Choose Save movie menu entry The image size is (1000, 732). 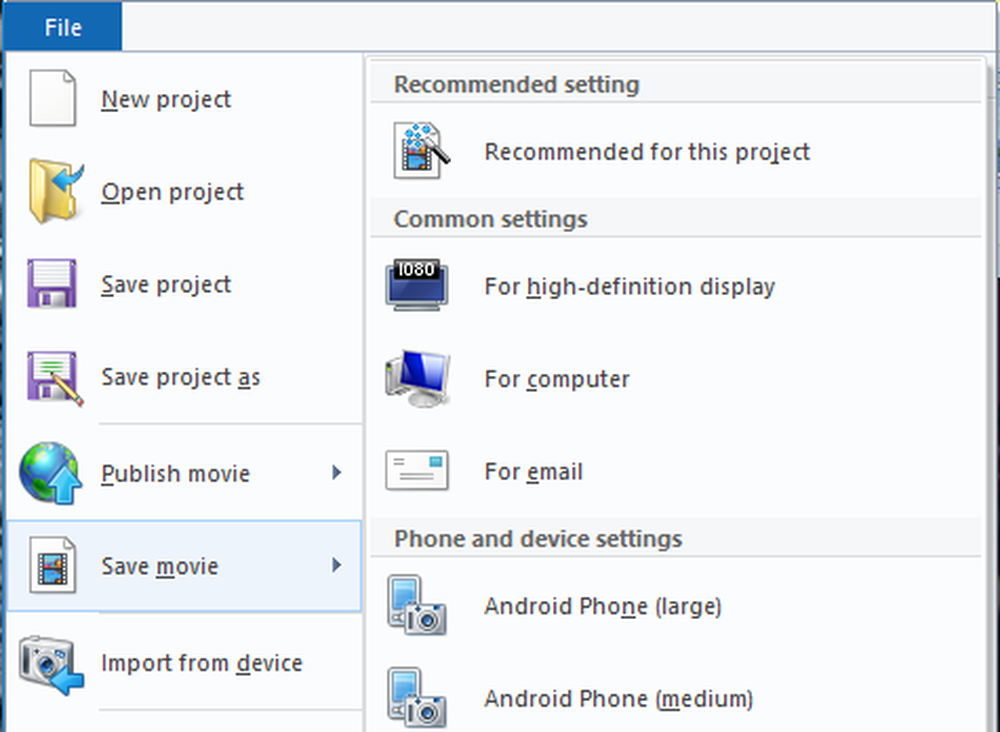[x=184, y=566]
